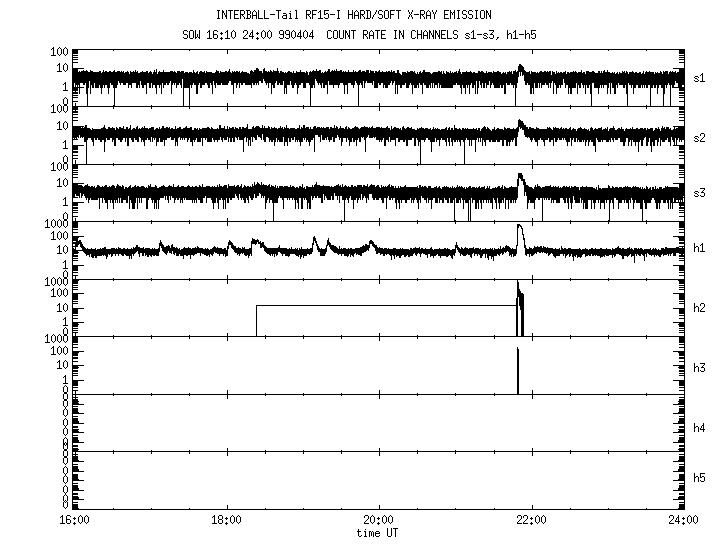The height and width of the screenshot is (550, 720).
Task: Select the 22:00 time axis tick label
Action: point(531,520)
